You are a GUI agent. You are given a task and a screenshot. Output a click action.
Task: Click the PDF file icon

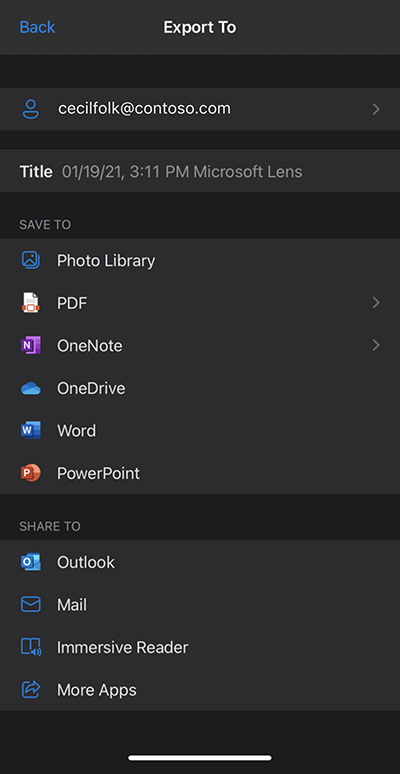point(31,303)
